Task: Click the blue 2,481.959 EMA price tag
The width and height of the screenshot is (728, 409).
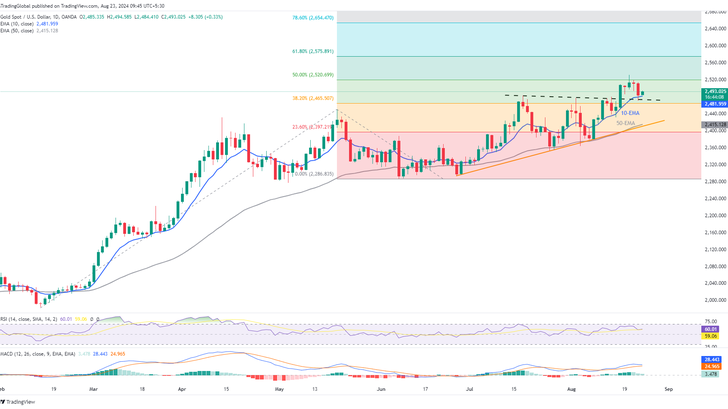Action: pos(715,104)
